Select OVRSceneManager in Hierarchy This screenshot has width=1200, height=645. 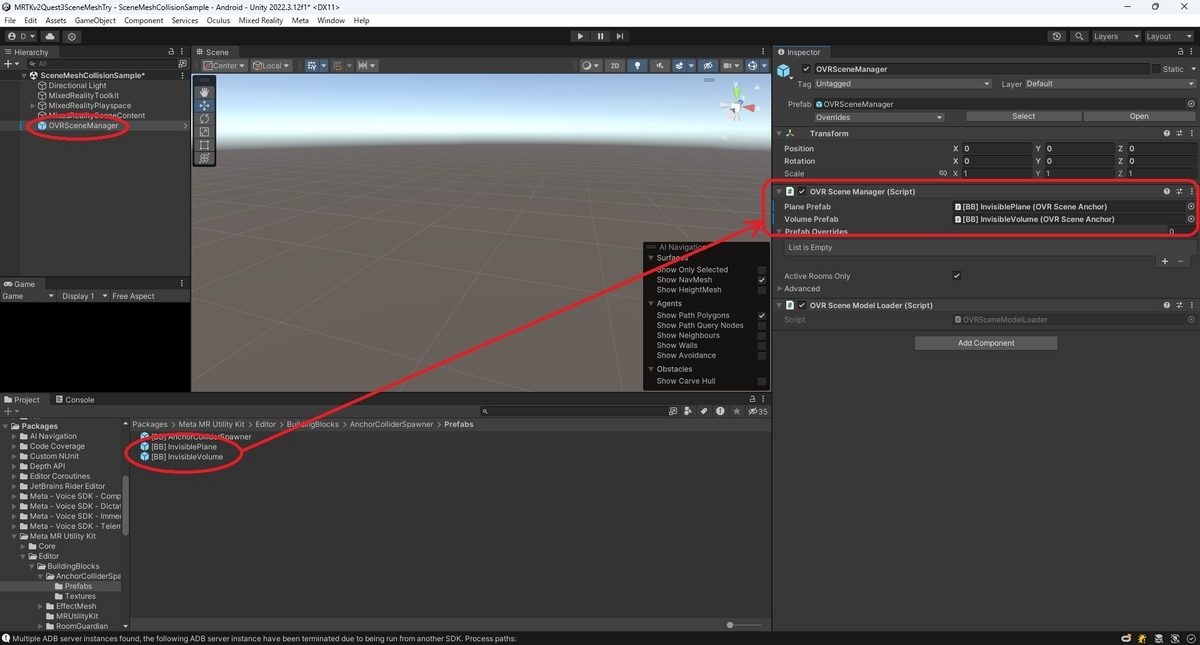pyautogui.click(x=83, y=126)
